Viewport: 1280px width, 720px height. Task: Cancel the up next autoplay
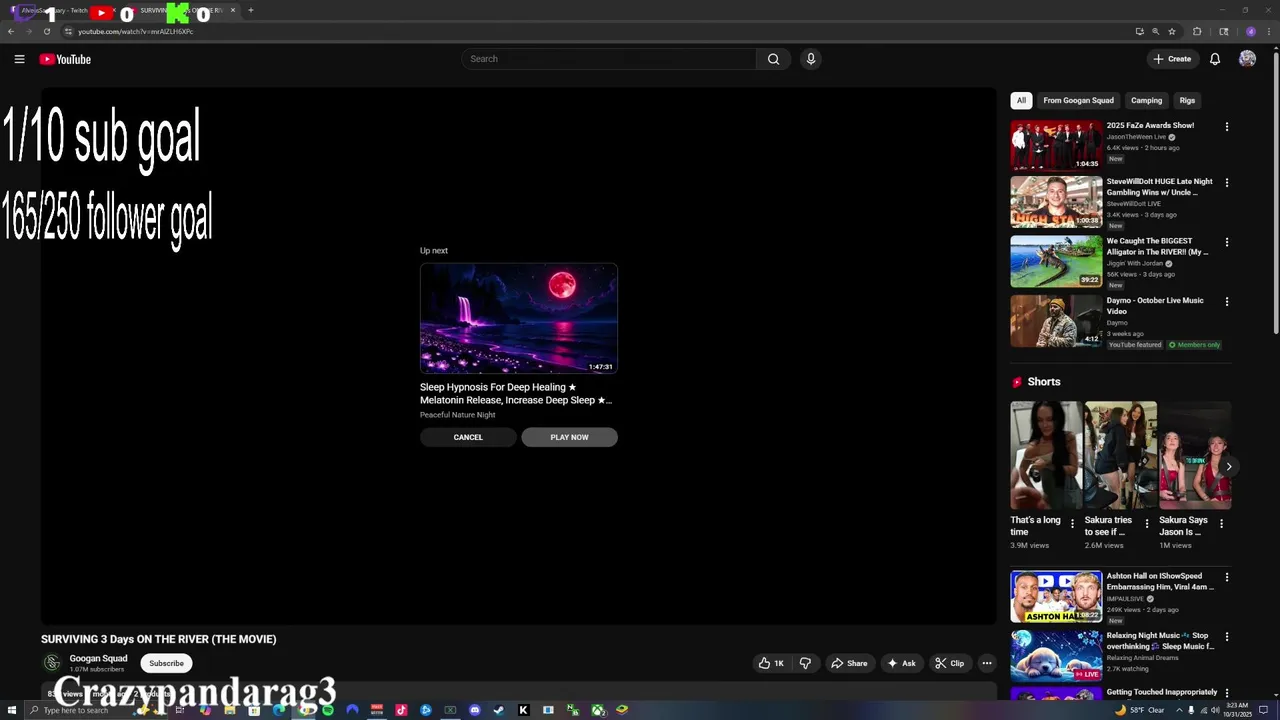click(468, 437)
